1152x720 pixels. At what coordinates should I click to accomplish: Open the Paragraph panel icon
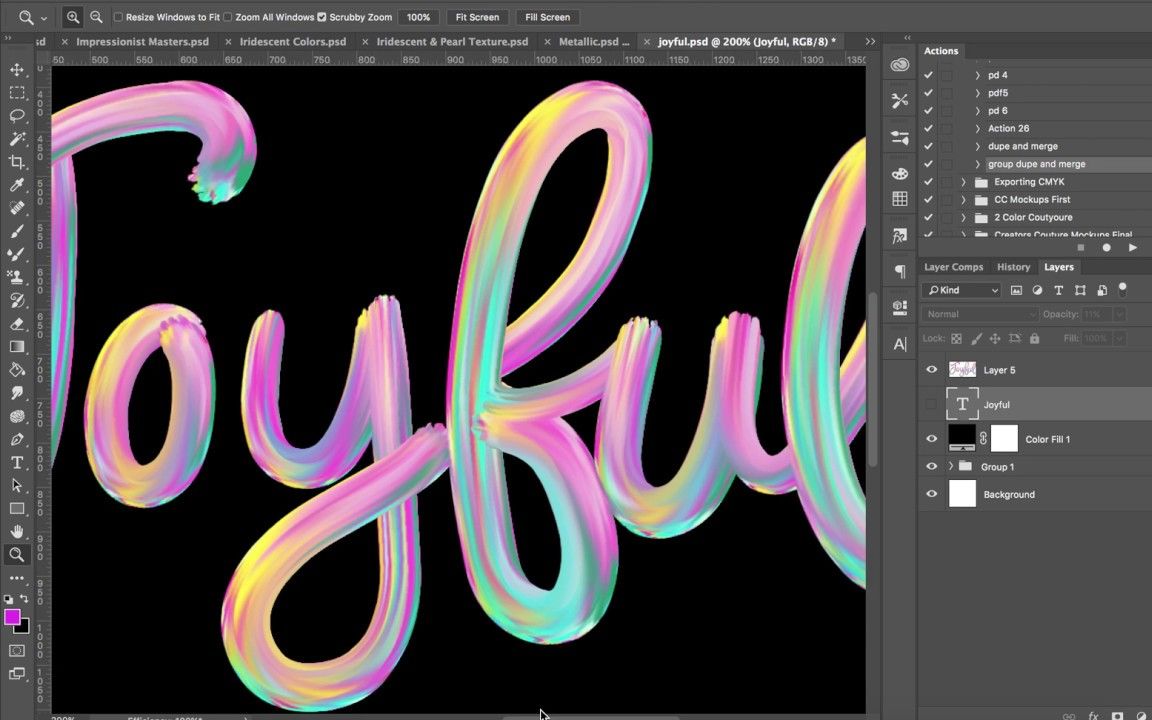[899, 269]
